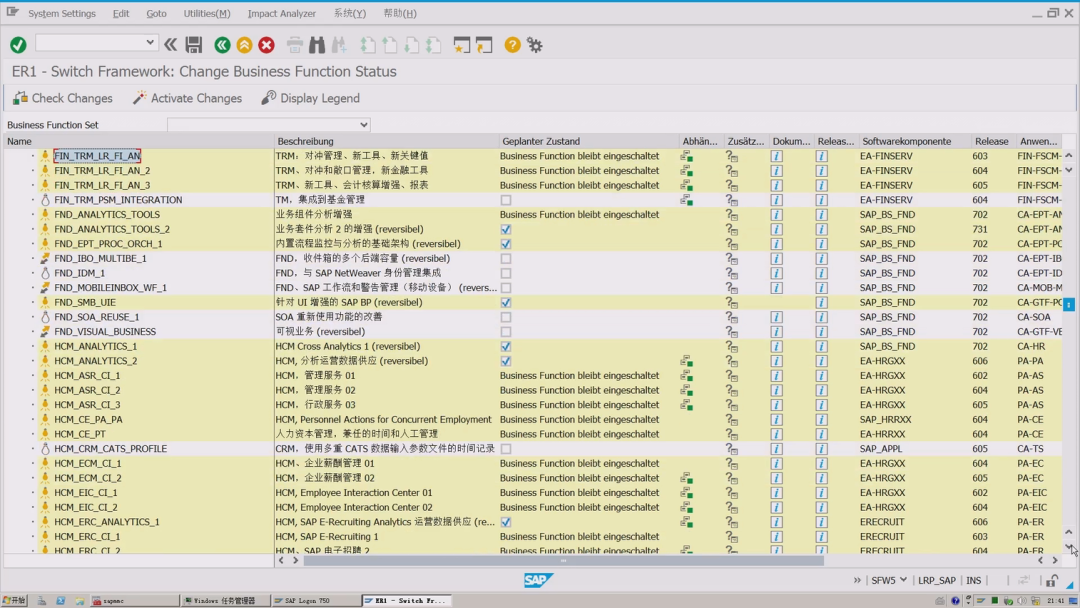Click release info icon for HCM_ECM_CI_1 row
The image size is (1080, 608).
pyautogui.click(x=821, y=463)
